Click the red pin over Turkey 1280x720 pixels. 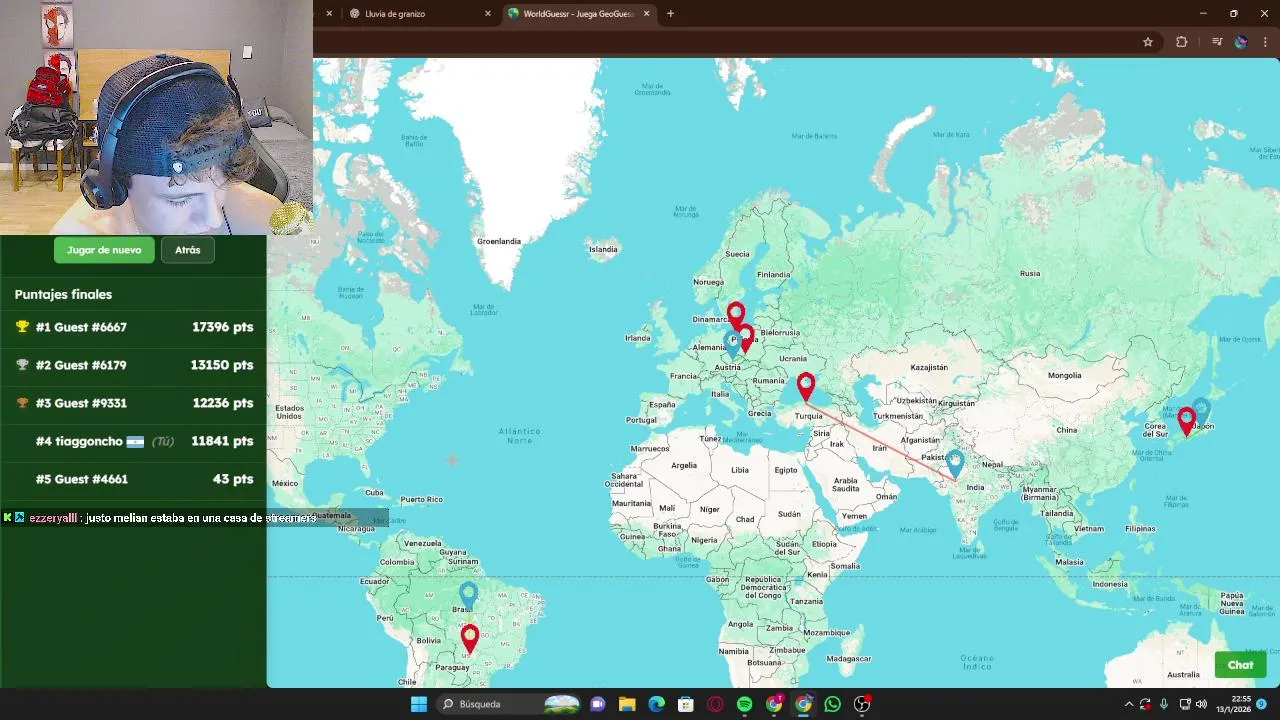pyautogui.click(x=806, y=386)
